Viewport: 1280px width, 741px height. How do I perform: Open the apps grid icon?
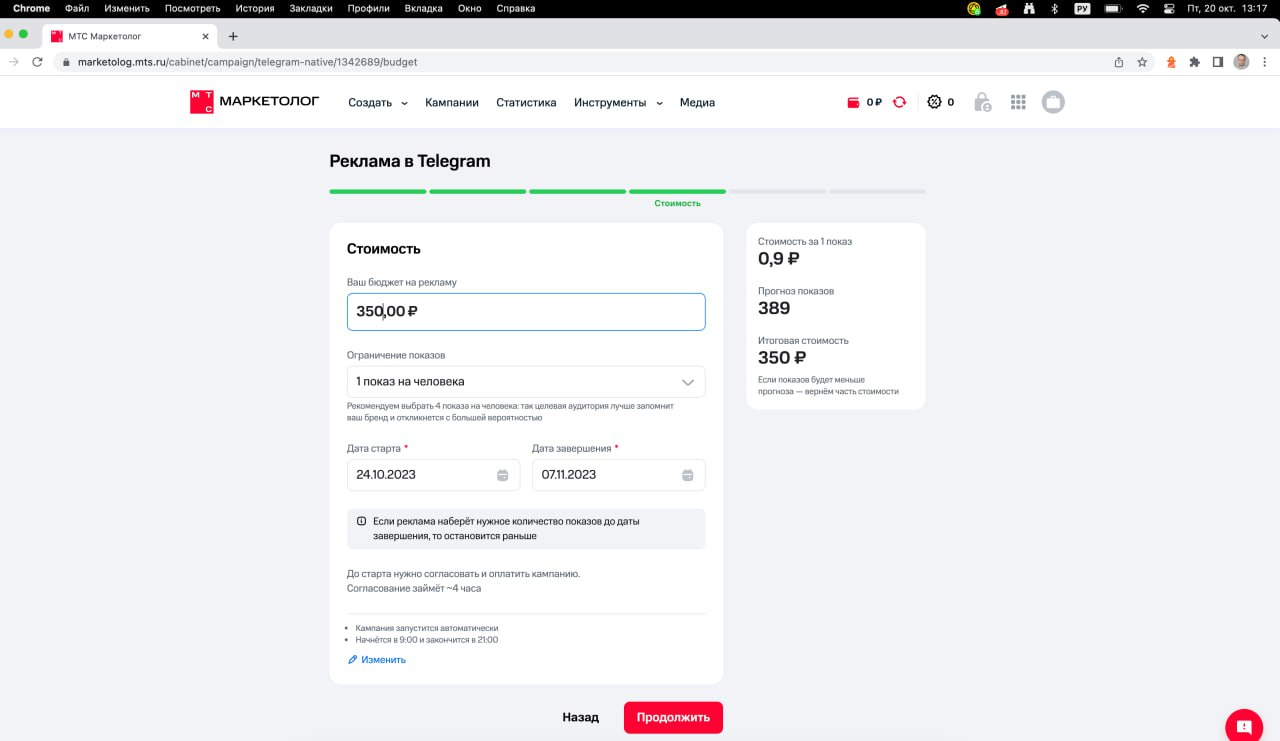pyautogui.click(x=1018, y=102)
